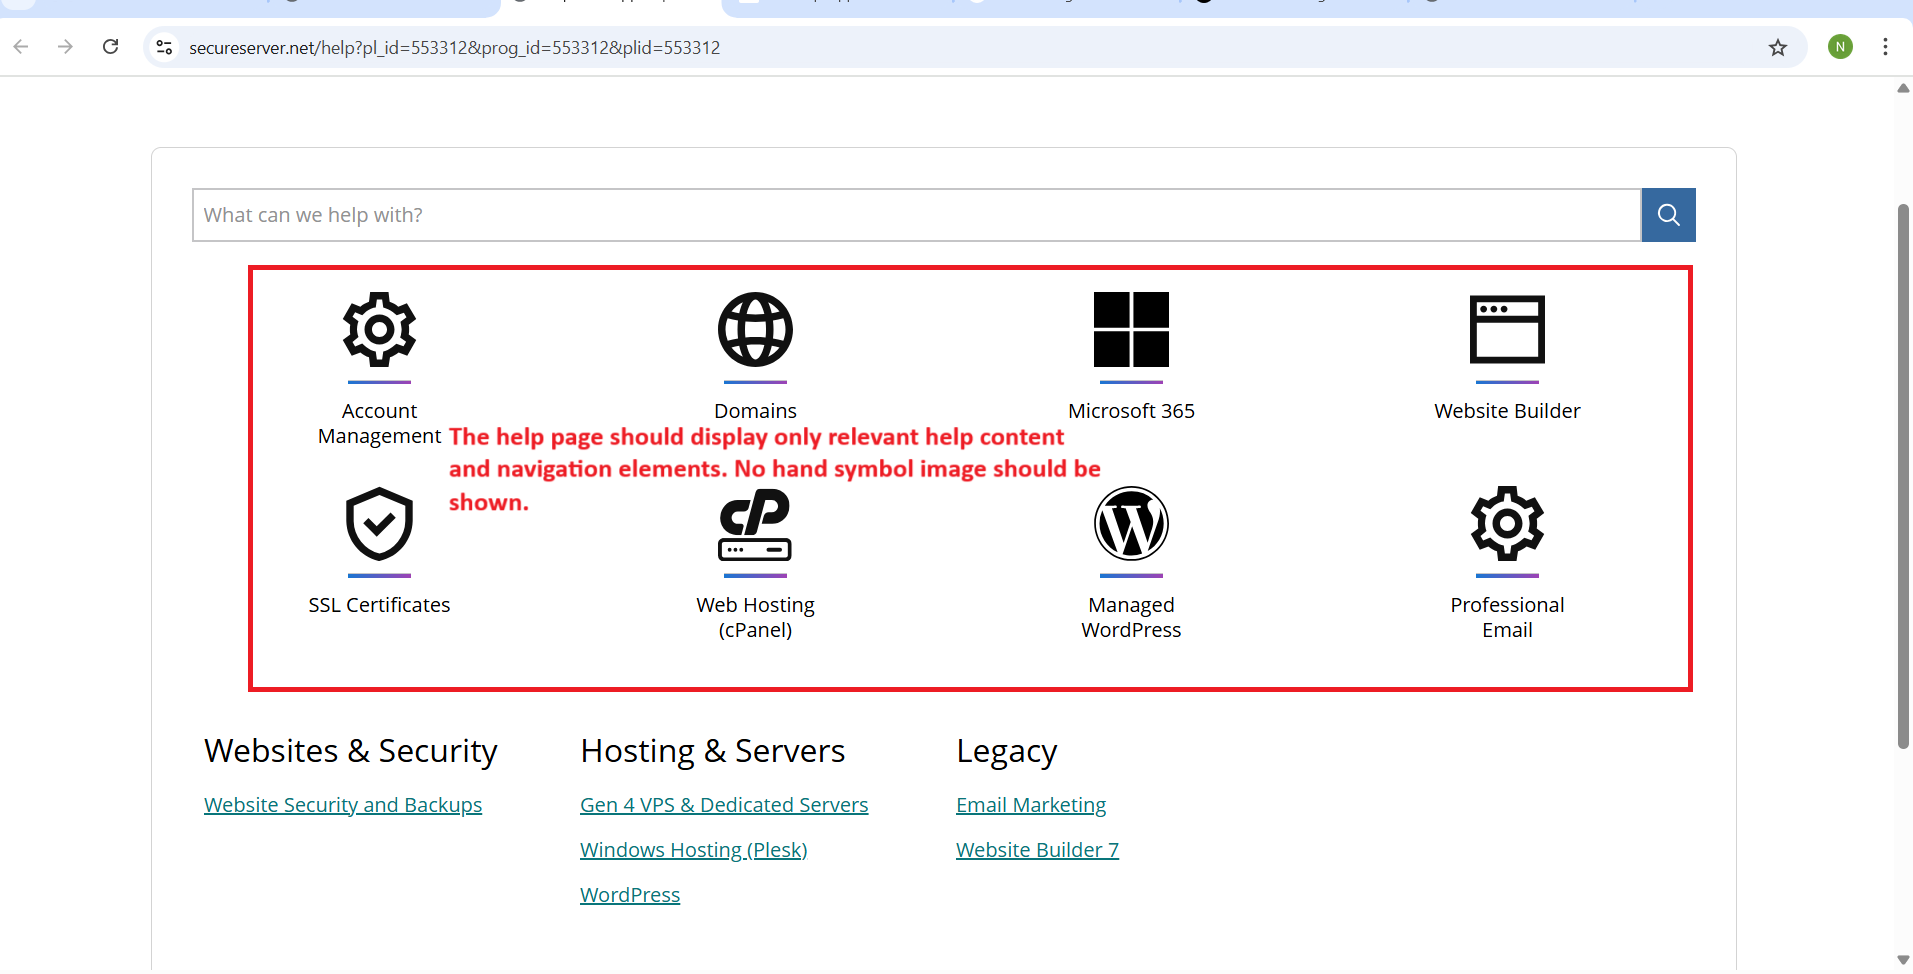Go to Website Builder 7 link
The image size is (1913, 974).
tap(1037, 850)
